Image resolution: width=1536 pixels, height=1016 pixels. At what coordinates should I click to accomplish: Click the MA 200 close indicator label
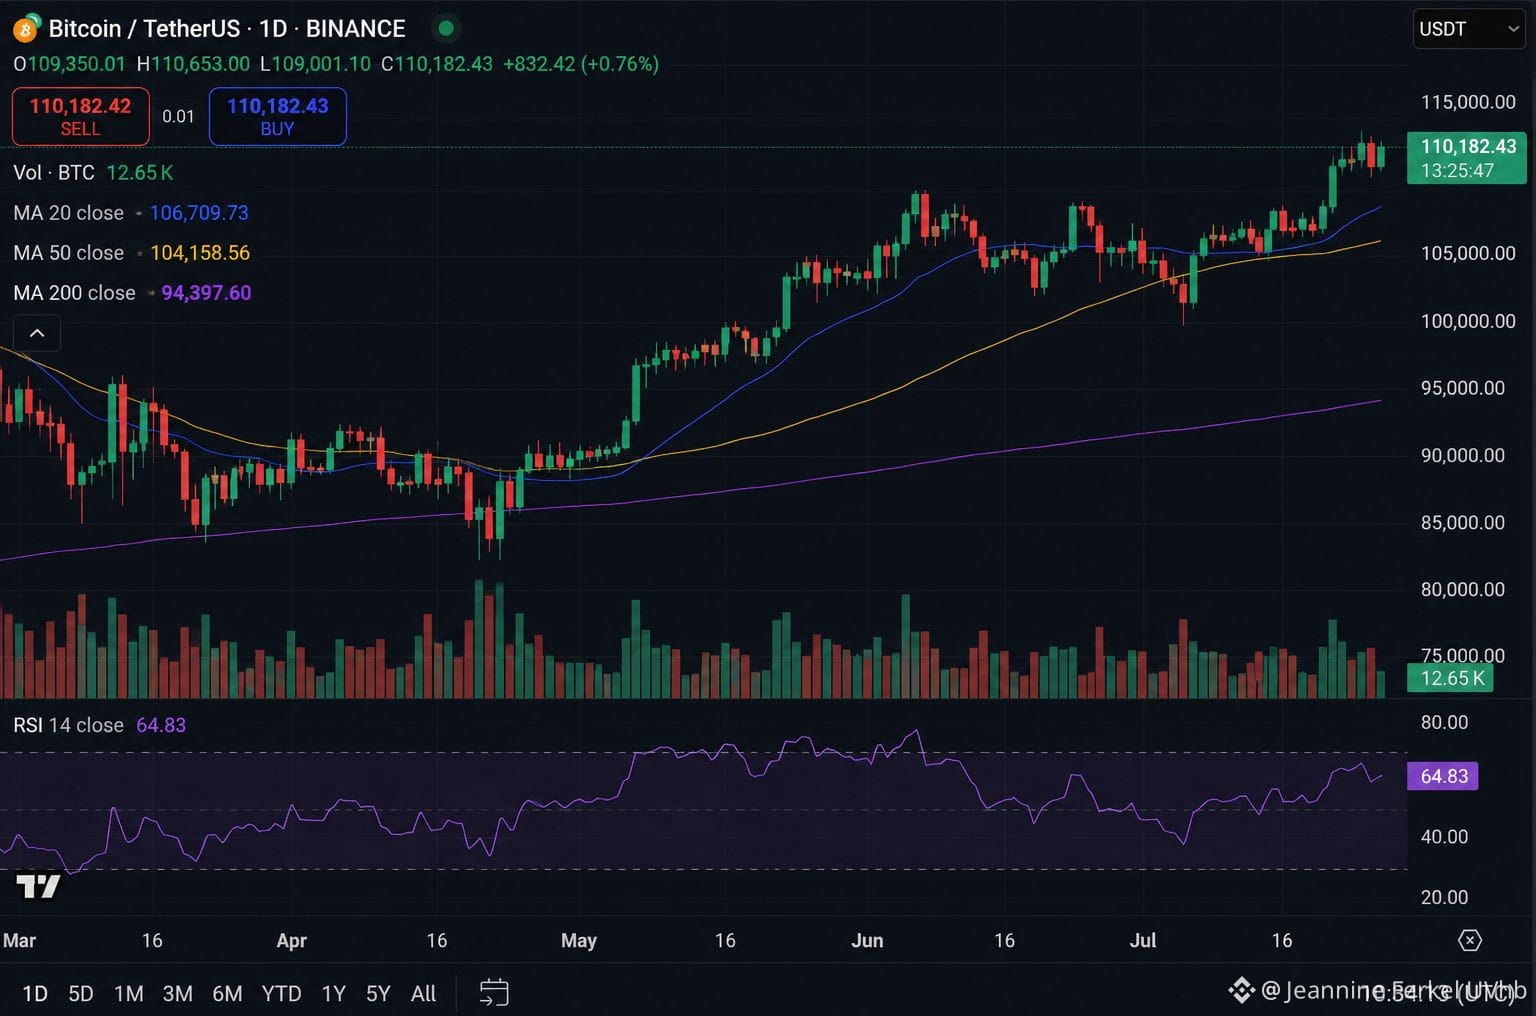[x=74, y=293]
